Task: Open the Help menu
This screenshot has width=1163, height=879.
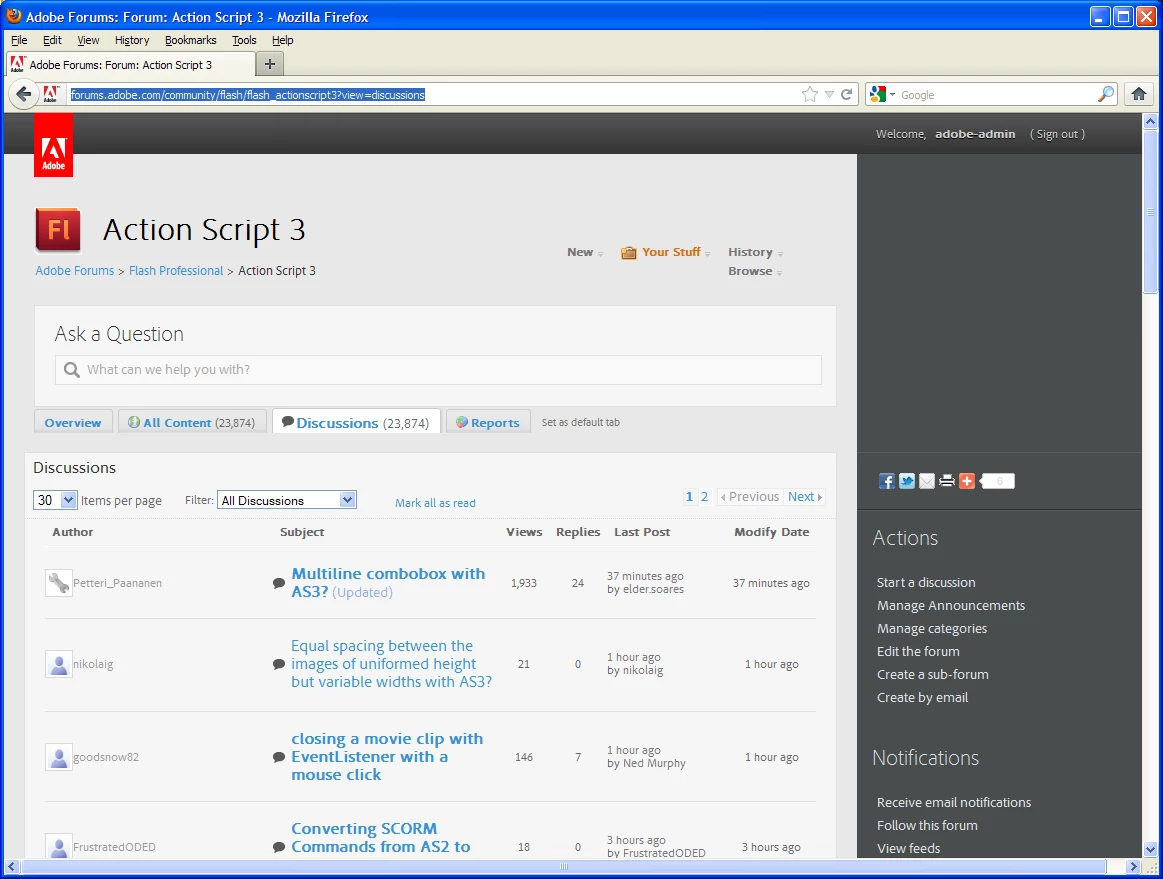Action: point(283,40)
